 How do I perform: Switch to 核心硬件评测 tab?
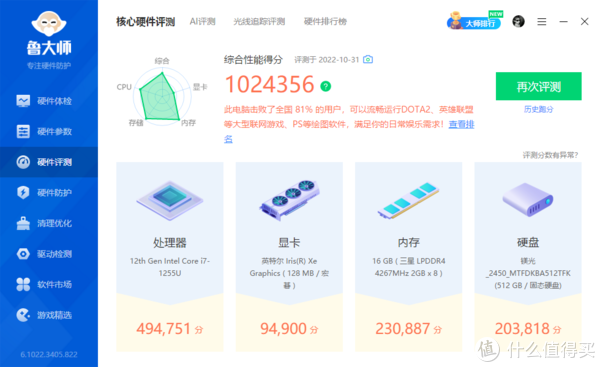[145, 22]
